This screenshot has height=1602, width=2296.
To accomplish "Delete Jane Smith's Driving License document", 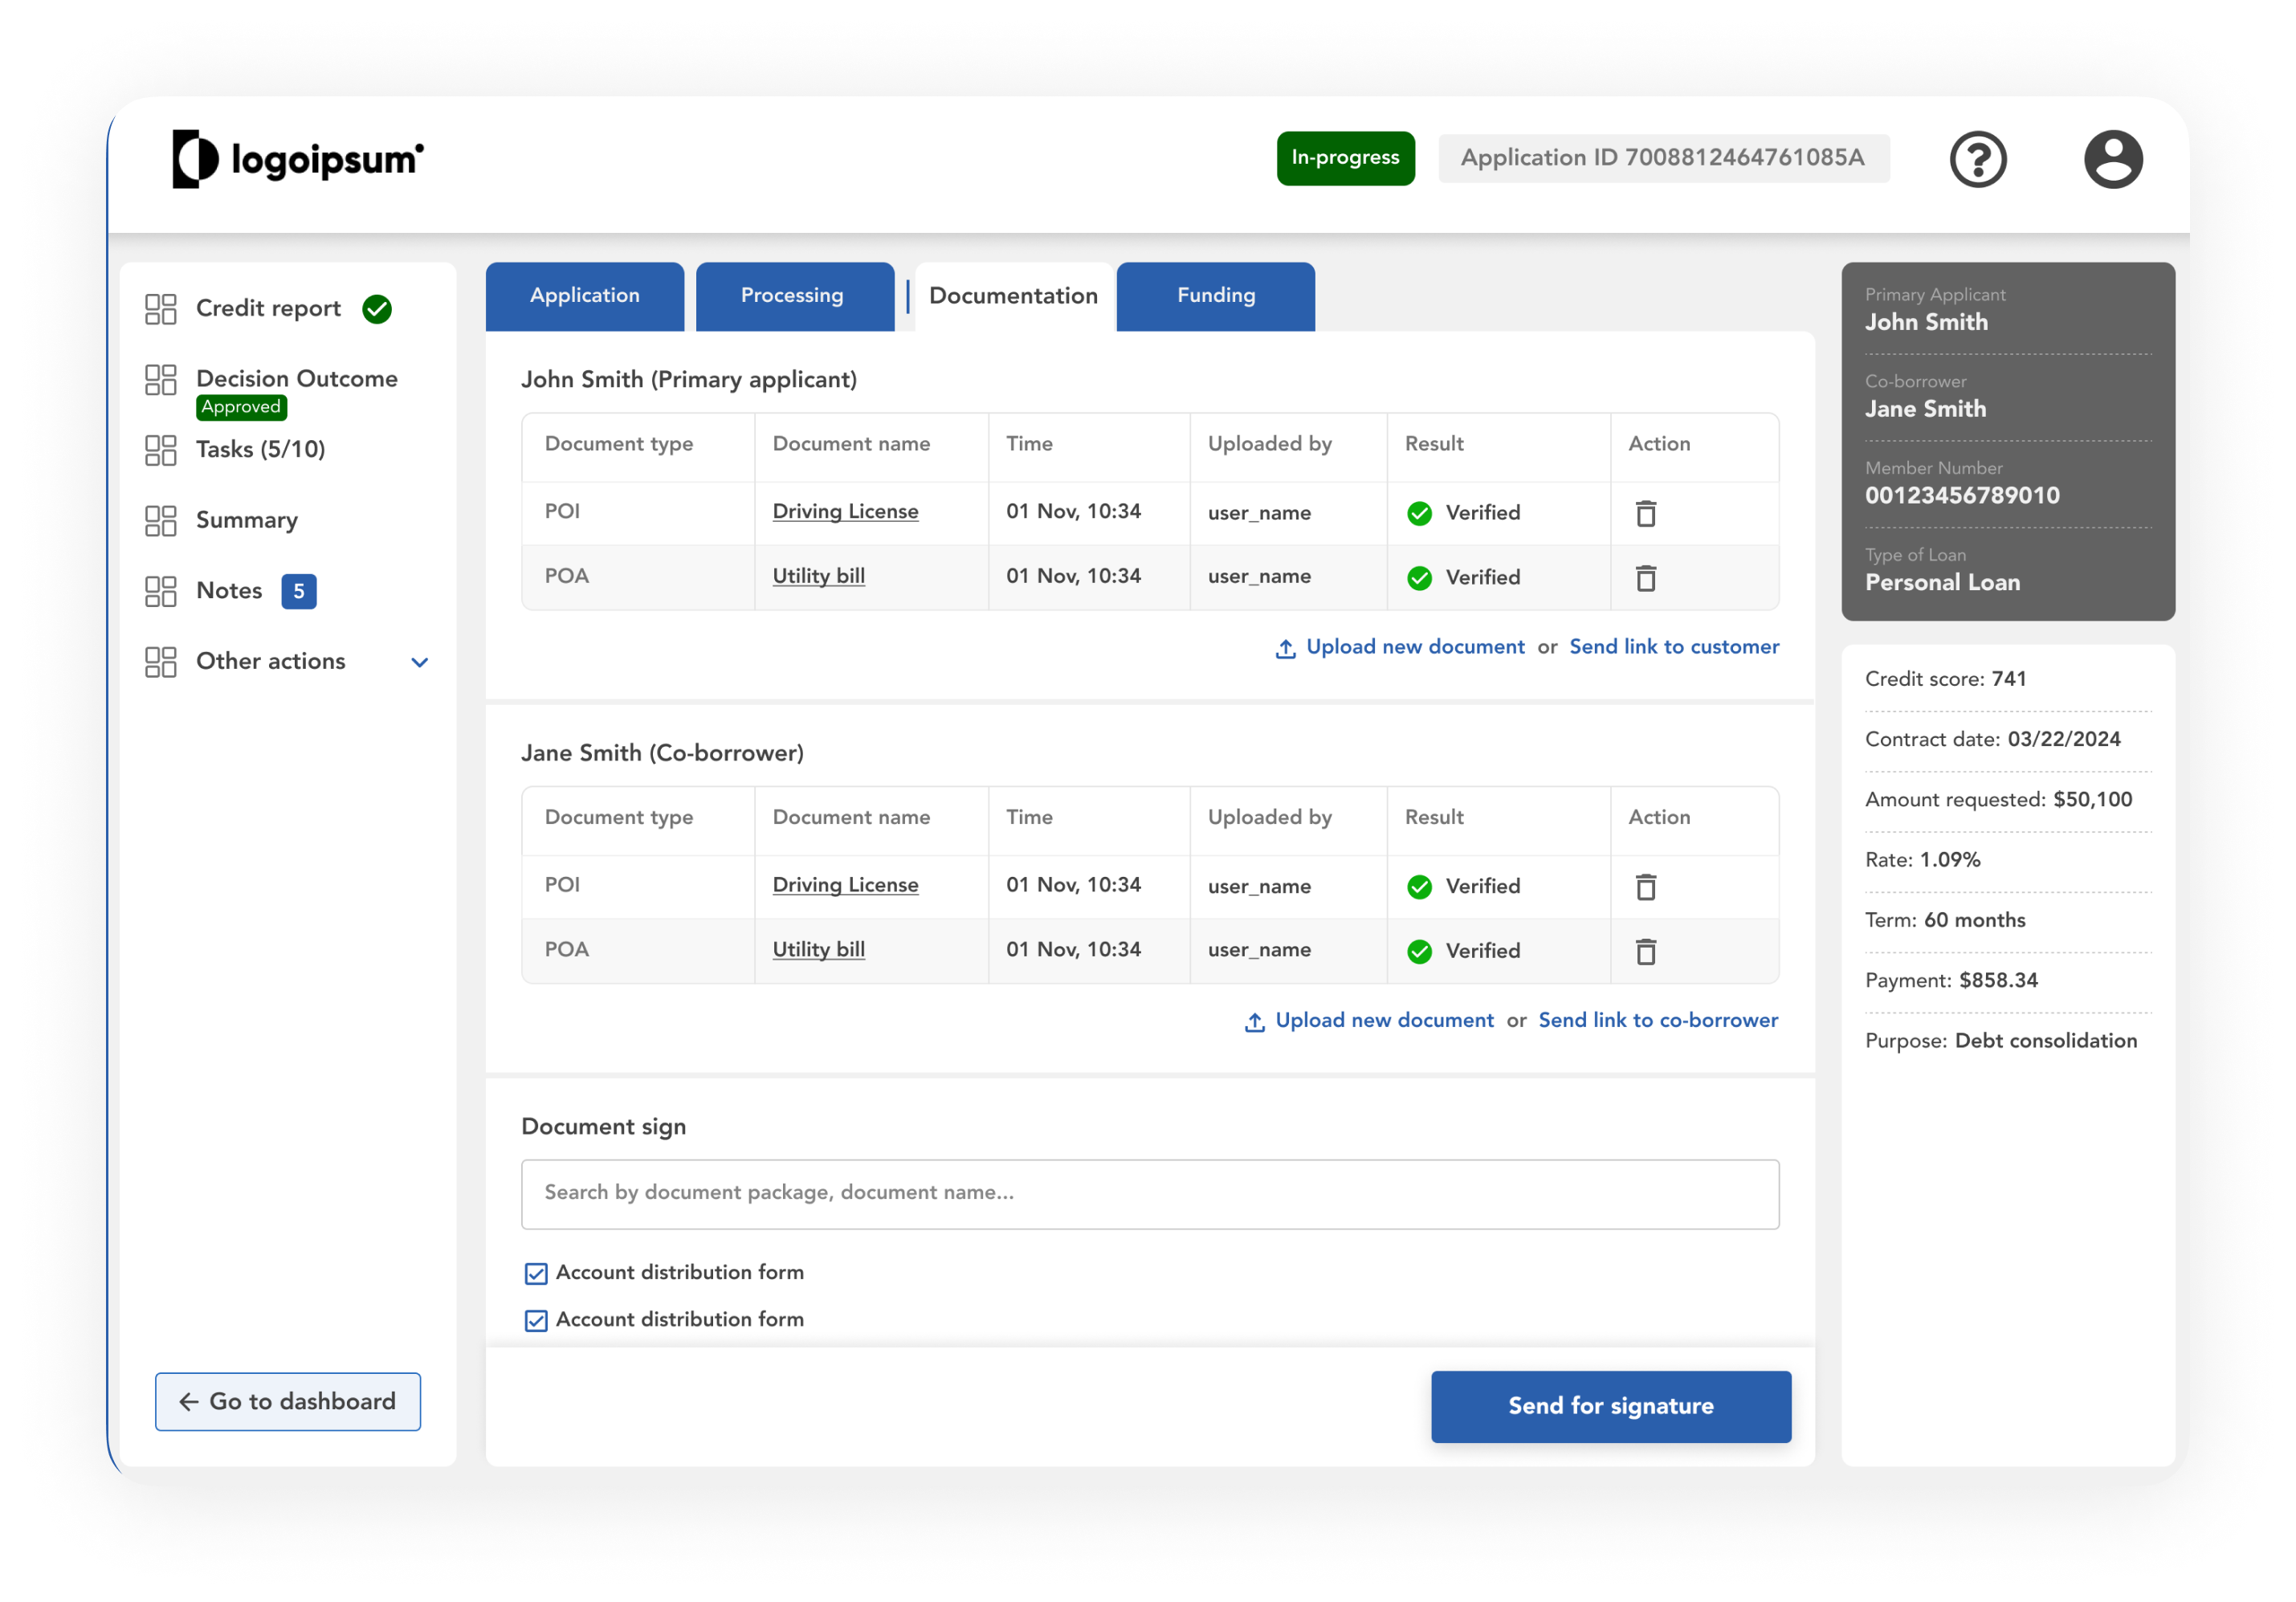I will [1645, 886].
